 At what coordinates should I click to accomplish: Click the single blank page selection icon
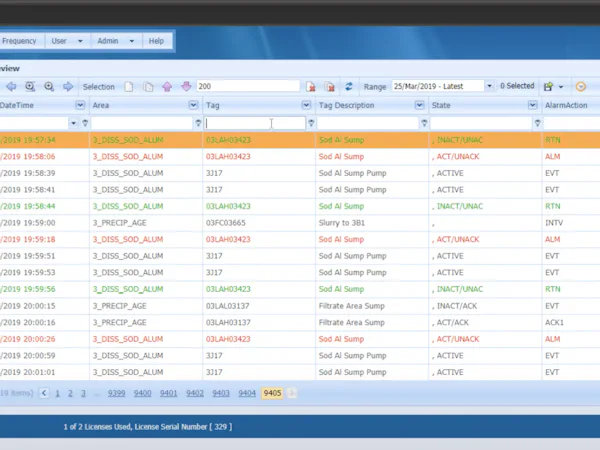tap(129, 86)
